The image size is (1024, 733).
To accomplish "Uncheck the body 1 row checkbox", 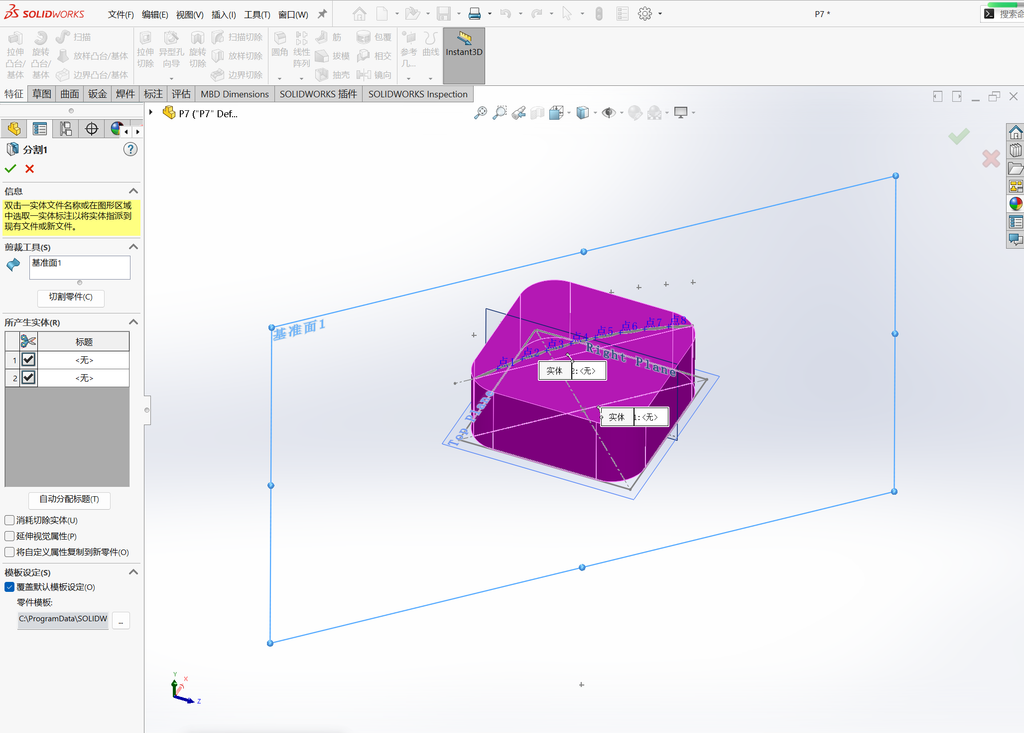I will click(x=28, y=360).
